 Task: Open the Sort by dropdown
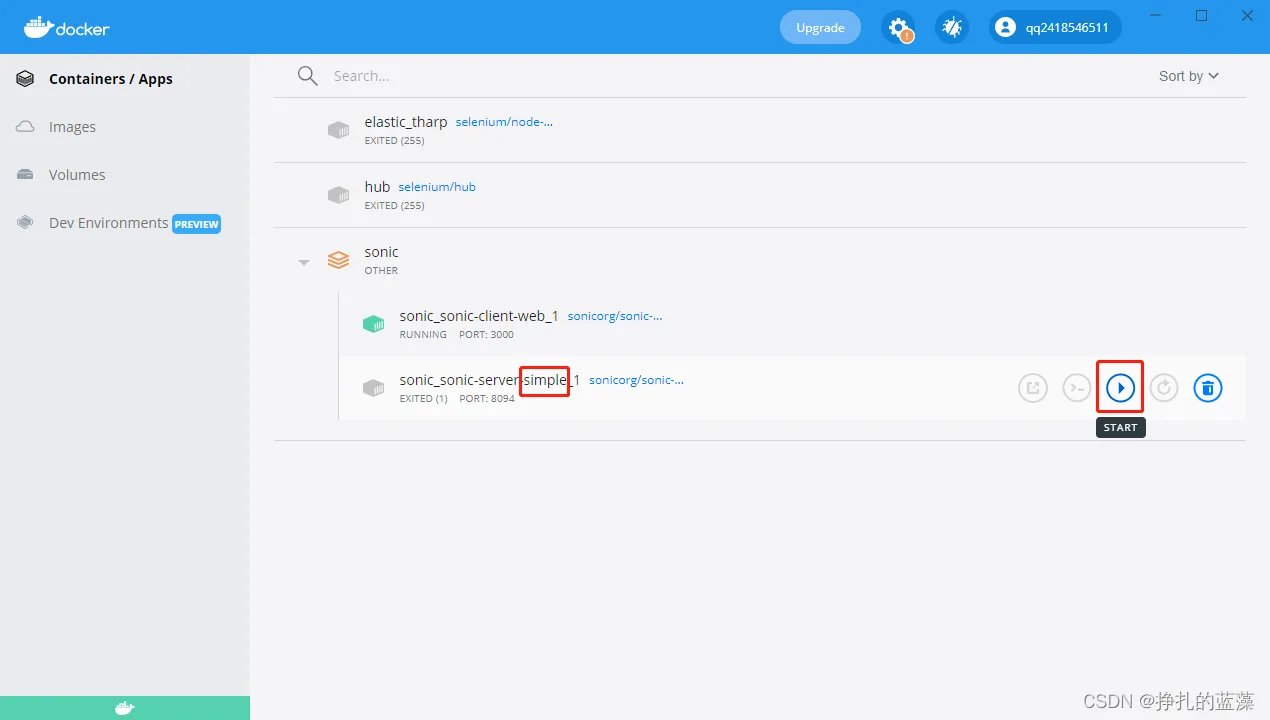(1189, 76)
